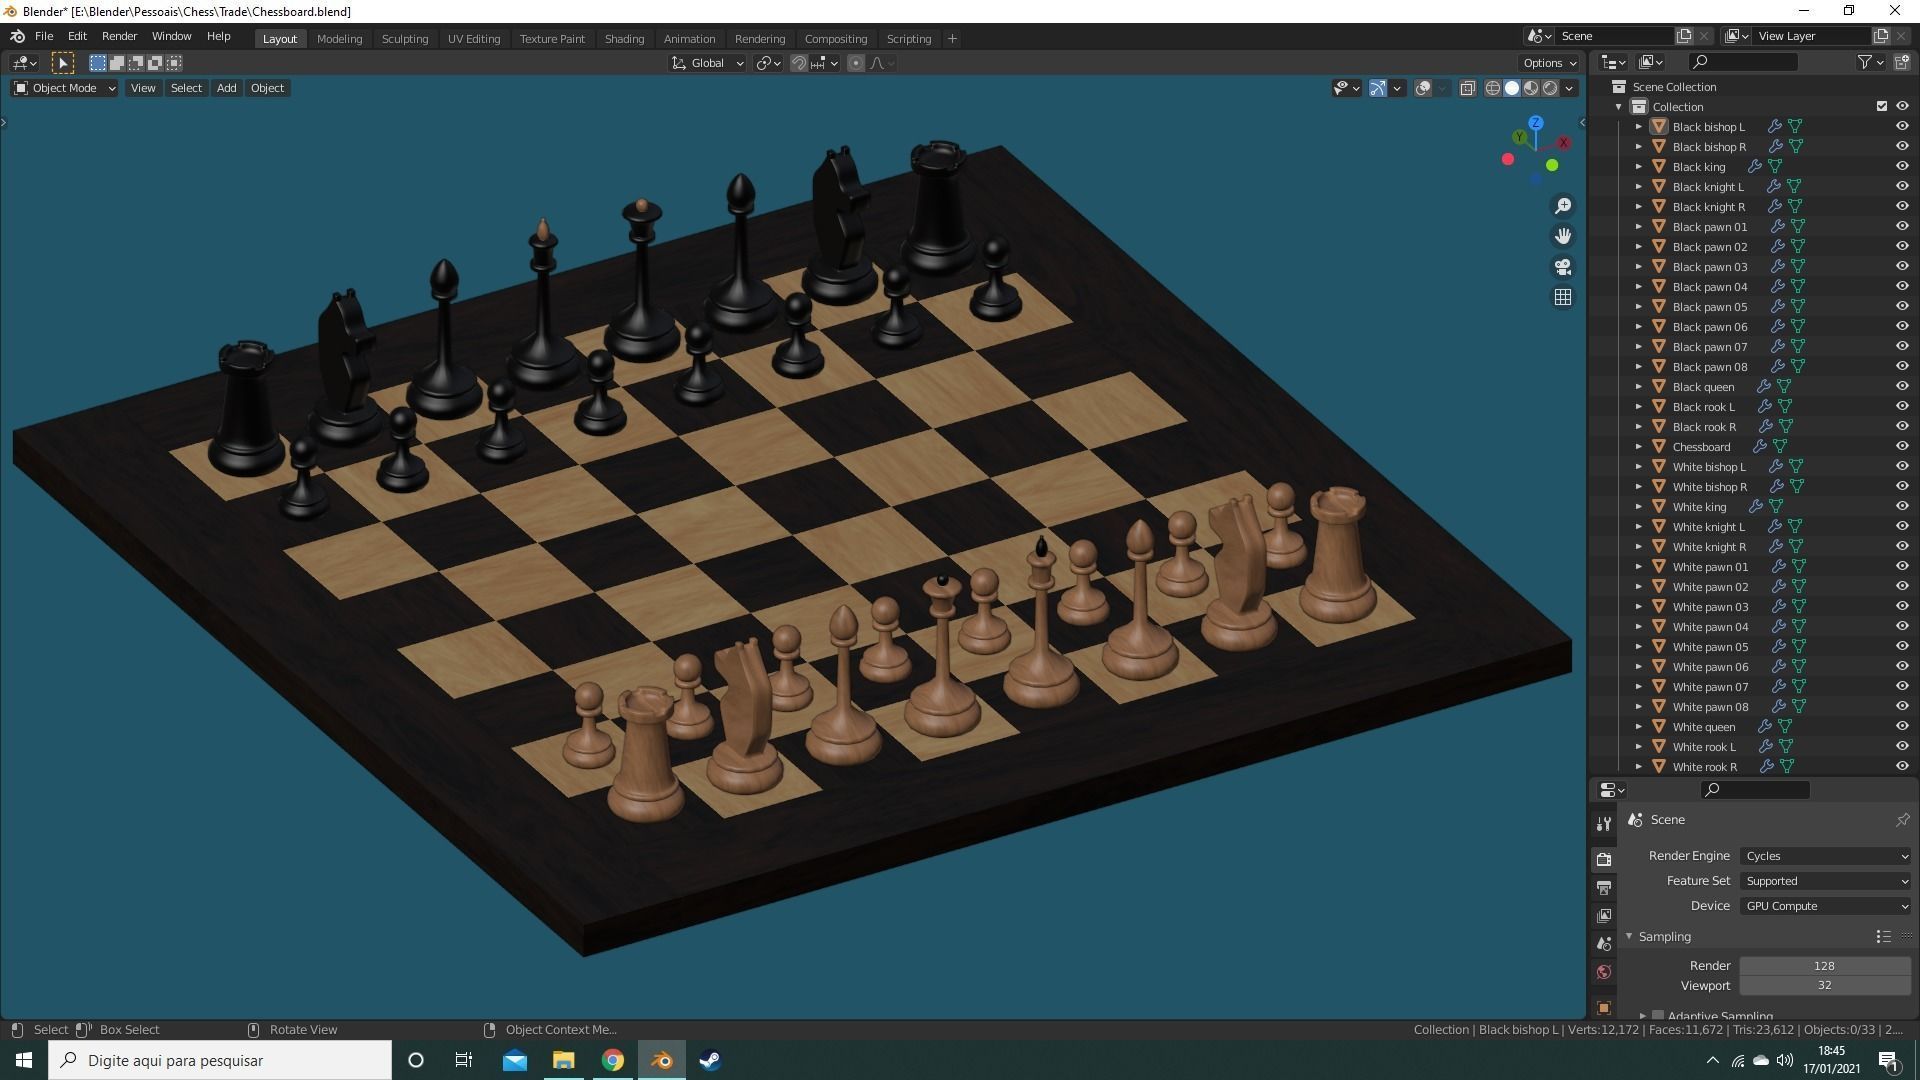
Task: Toggle viewport overlays display
Action: pos(1423,88)
